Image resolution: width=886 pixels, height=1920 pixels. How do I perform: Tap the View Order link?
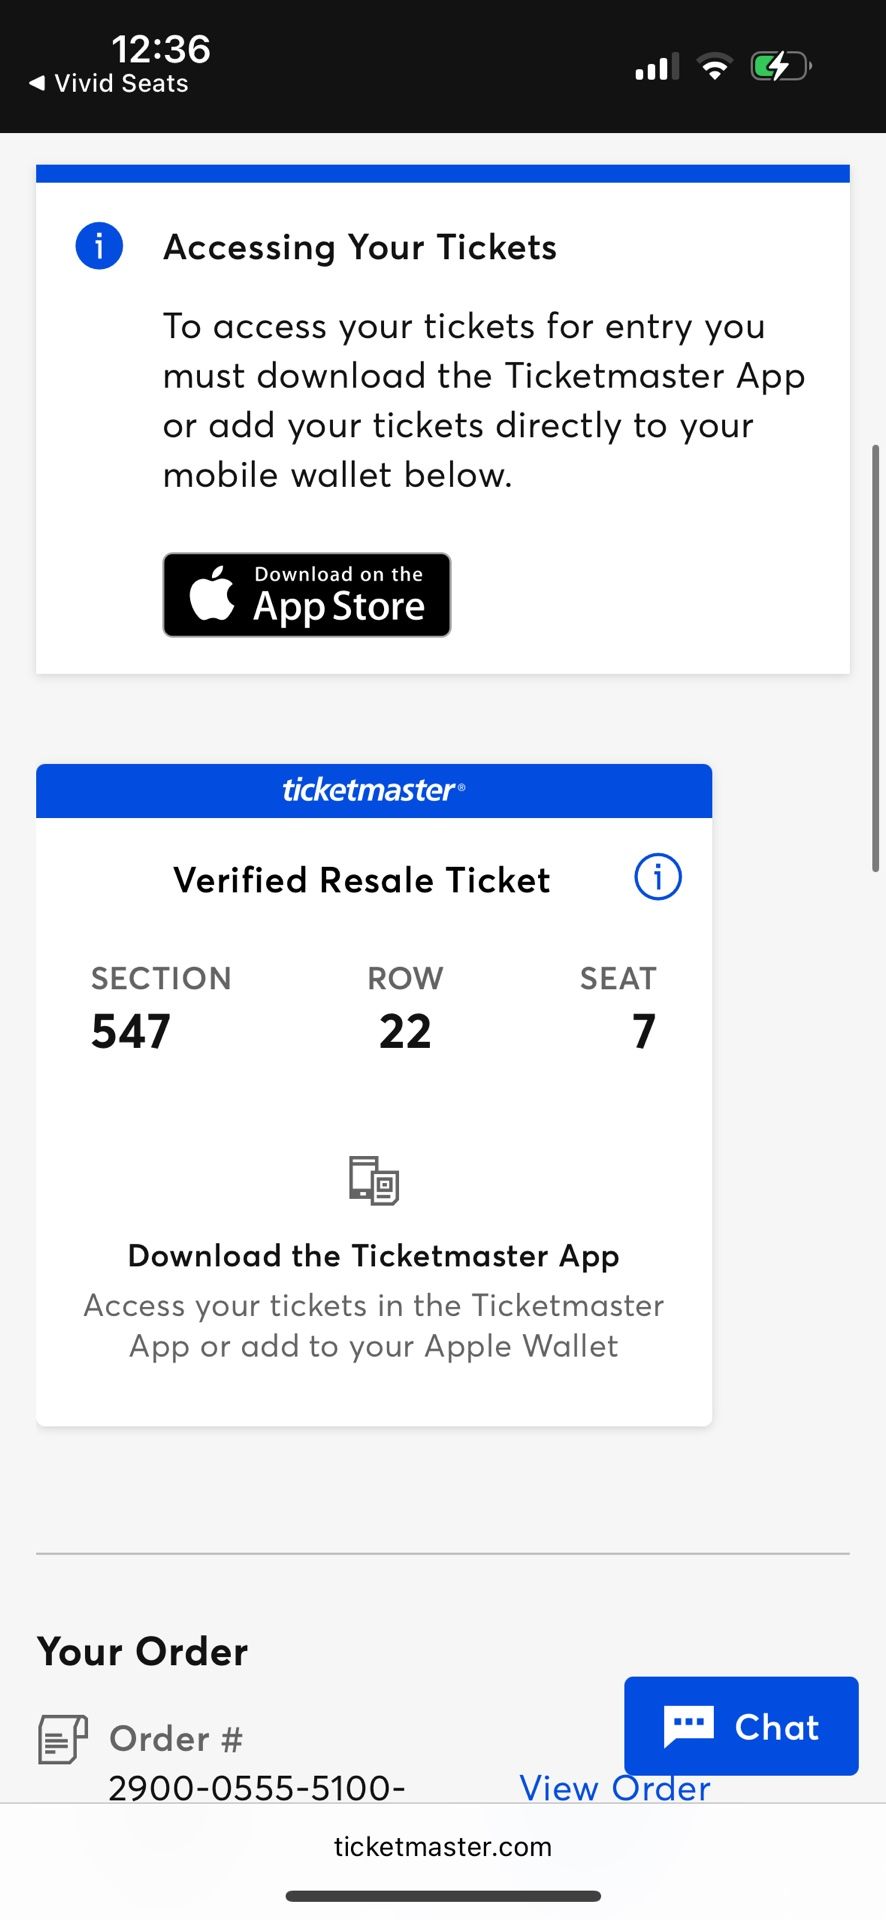(614, 1789)
